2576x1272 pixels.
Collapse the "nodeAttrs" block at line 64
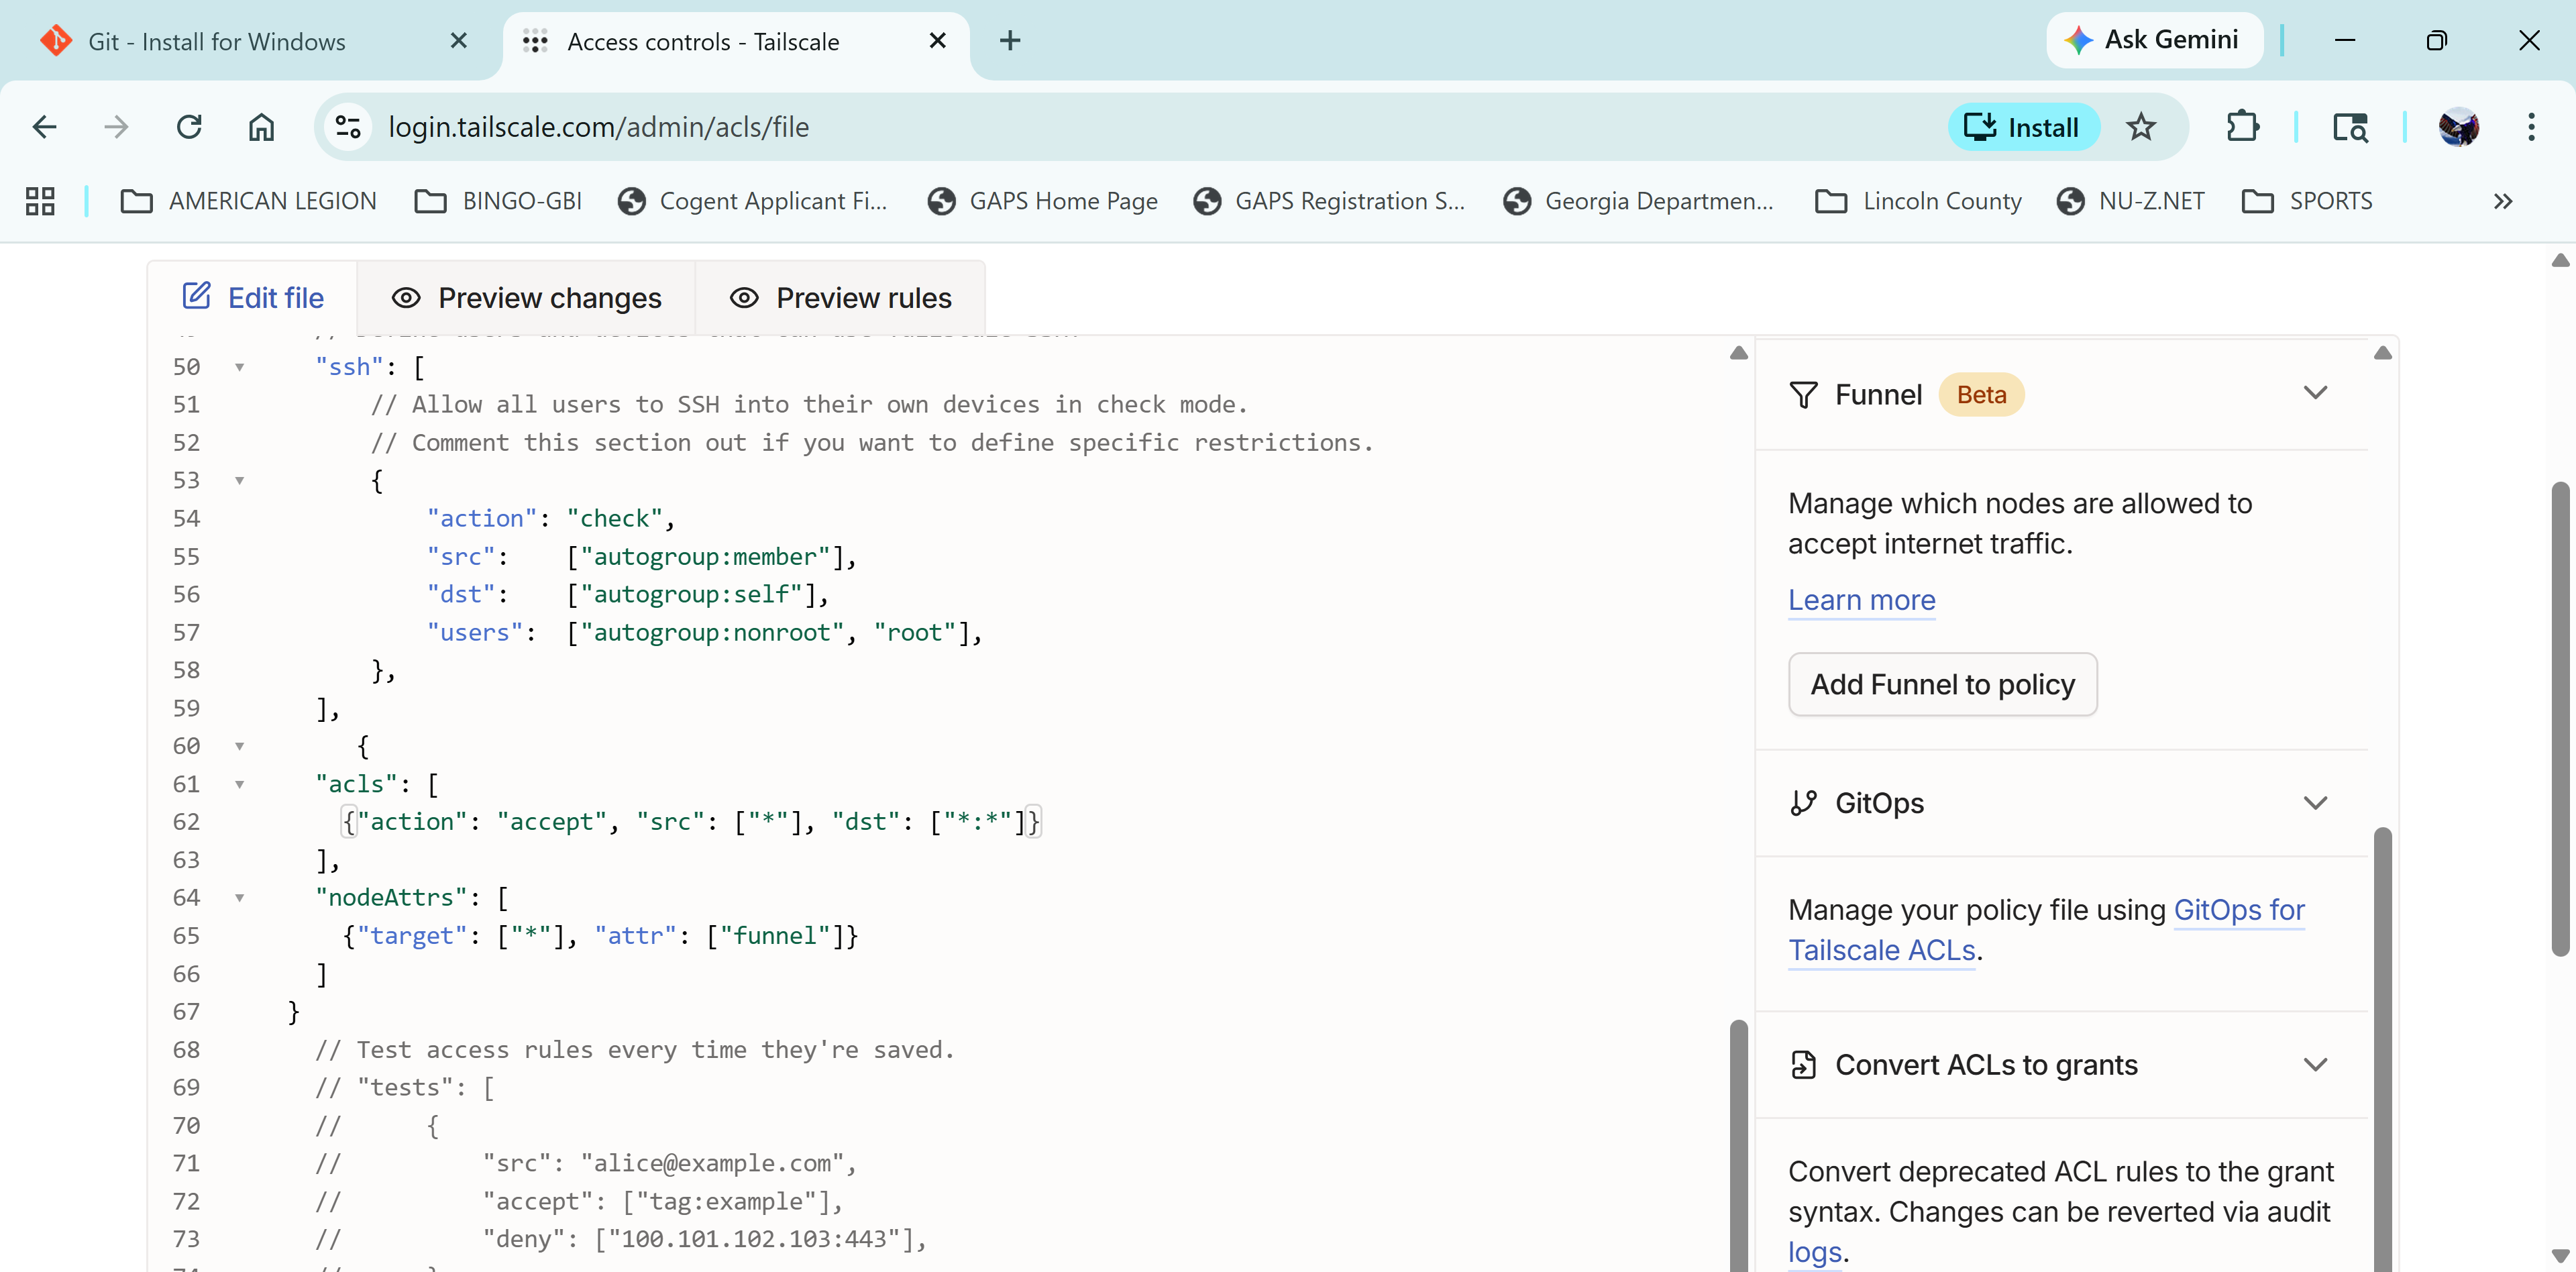240,898
